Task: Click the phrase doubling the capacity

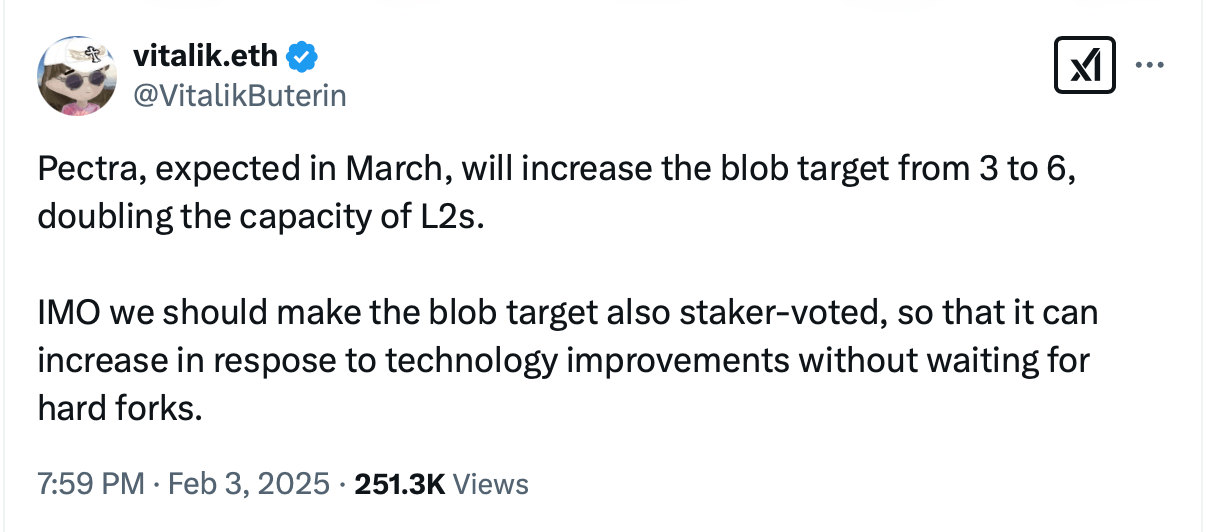Action: (x=170, y=215)
